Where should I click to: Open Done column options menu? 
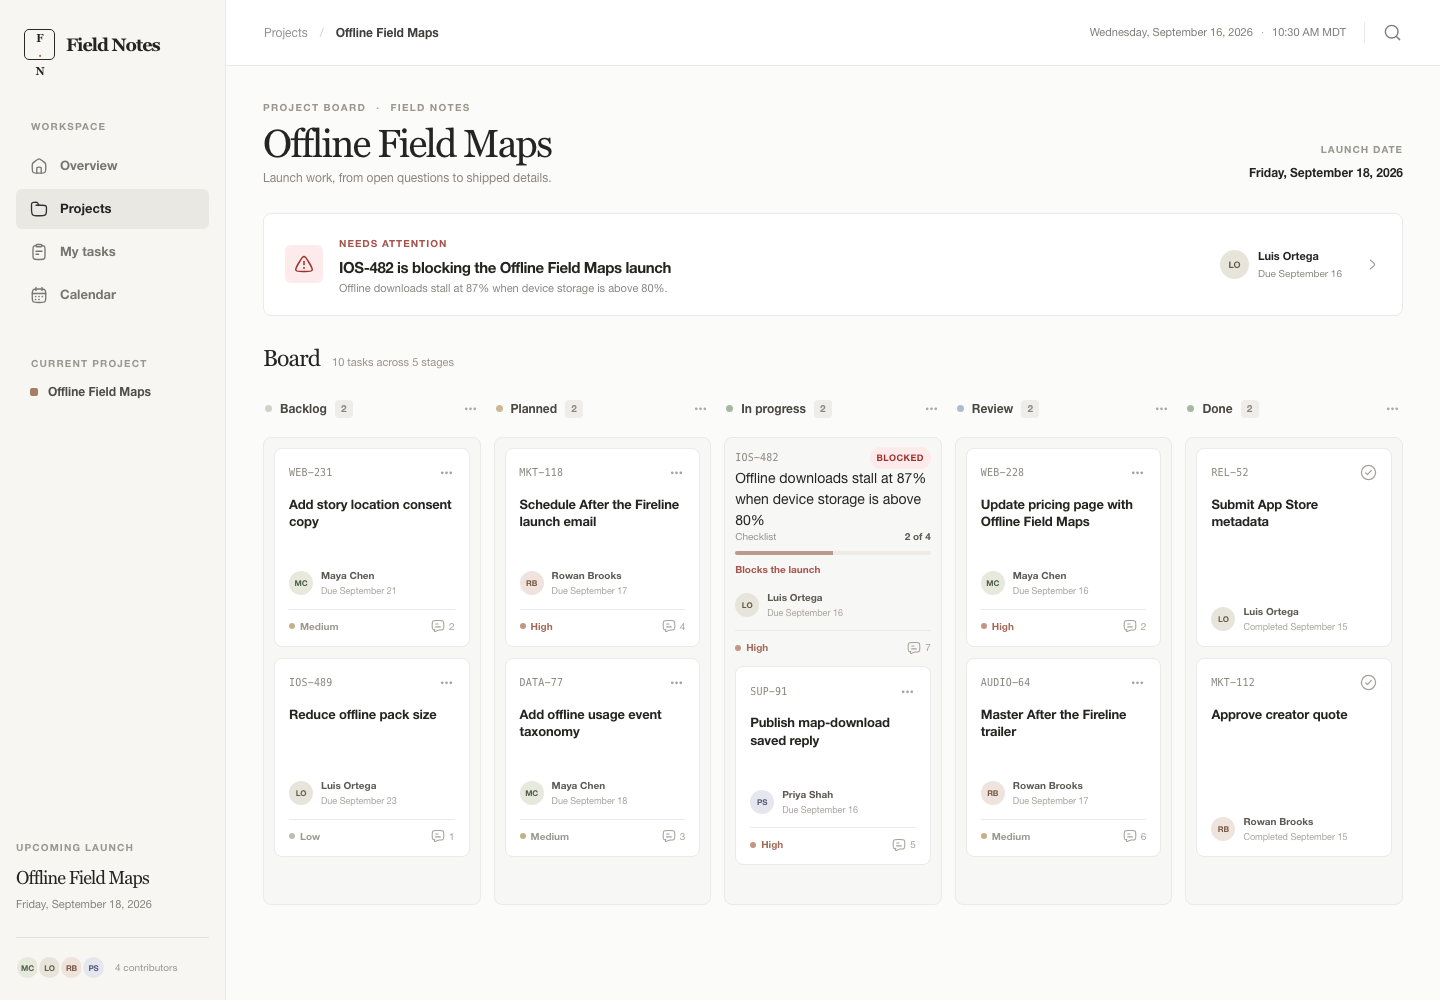[x=1393, y=409]
